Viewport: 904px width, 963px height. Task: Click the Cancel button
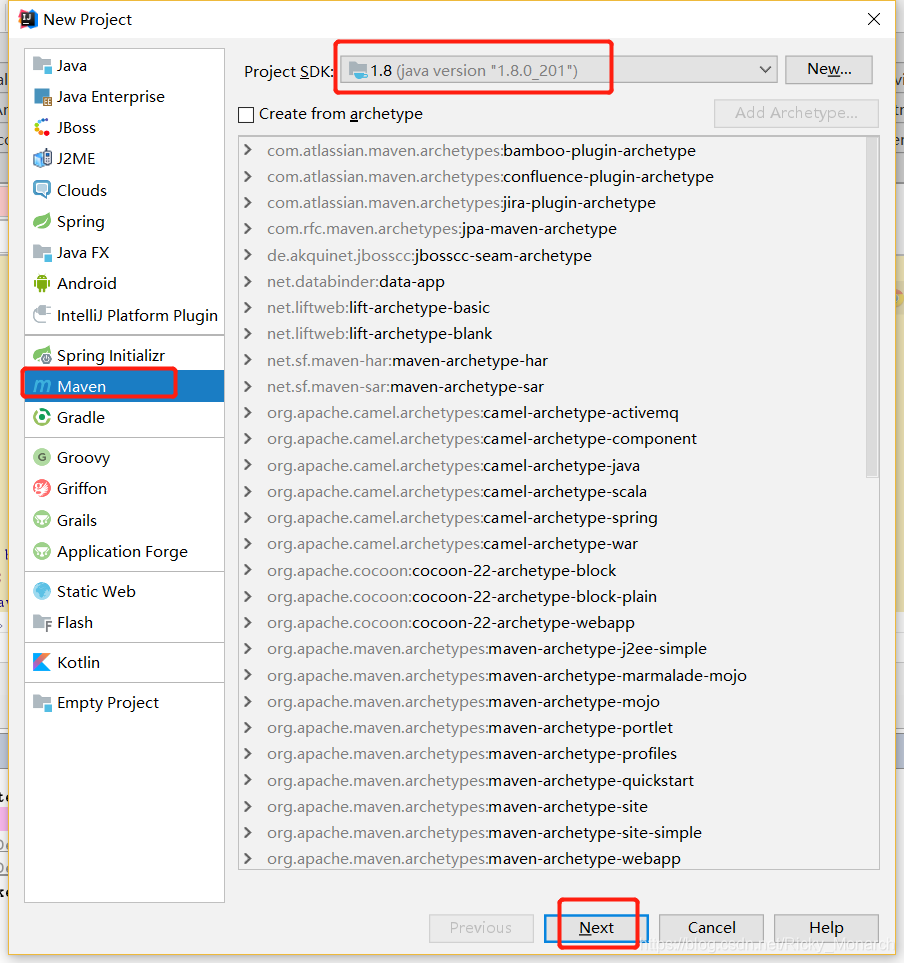(711, 927)
